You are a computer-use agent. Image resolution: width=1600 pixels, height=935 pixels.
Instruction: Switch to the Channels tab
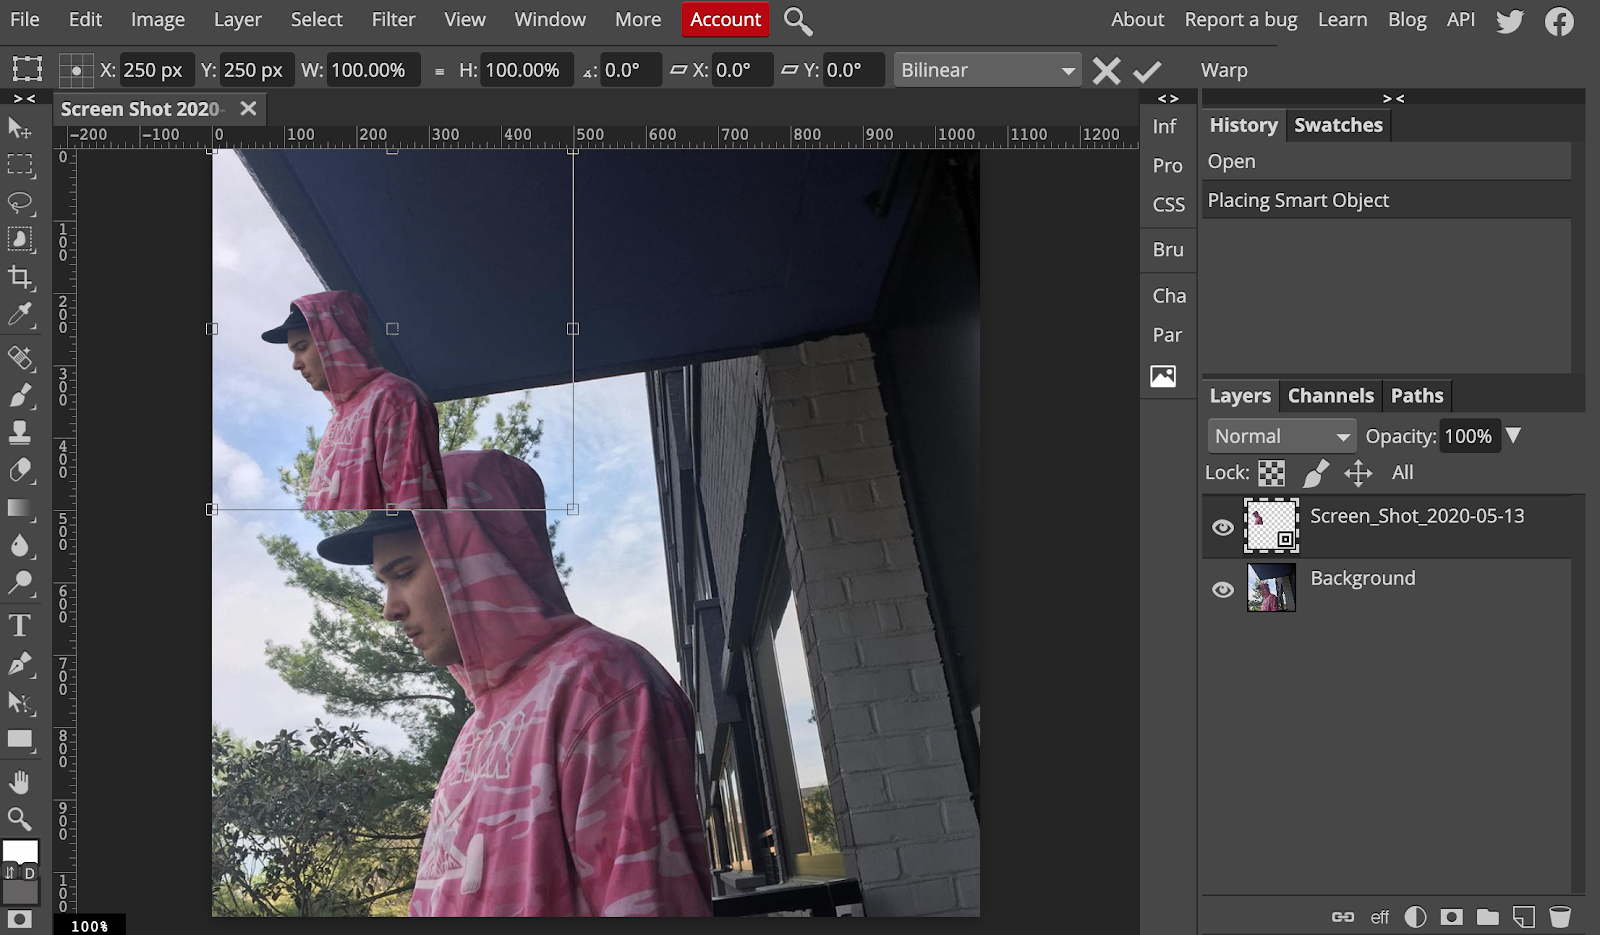tap(1330, 396)
